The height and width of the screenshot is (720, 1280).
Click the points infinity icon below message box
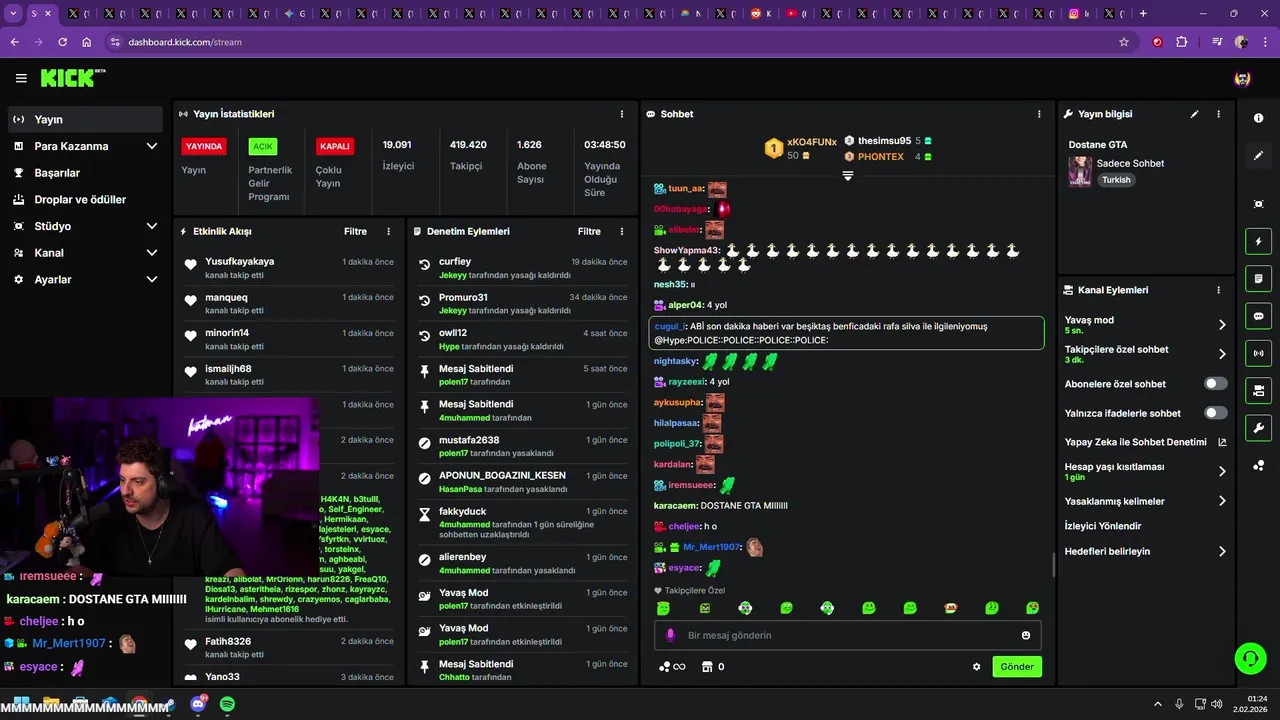pos(672,667)
